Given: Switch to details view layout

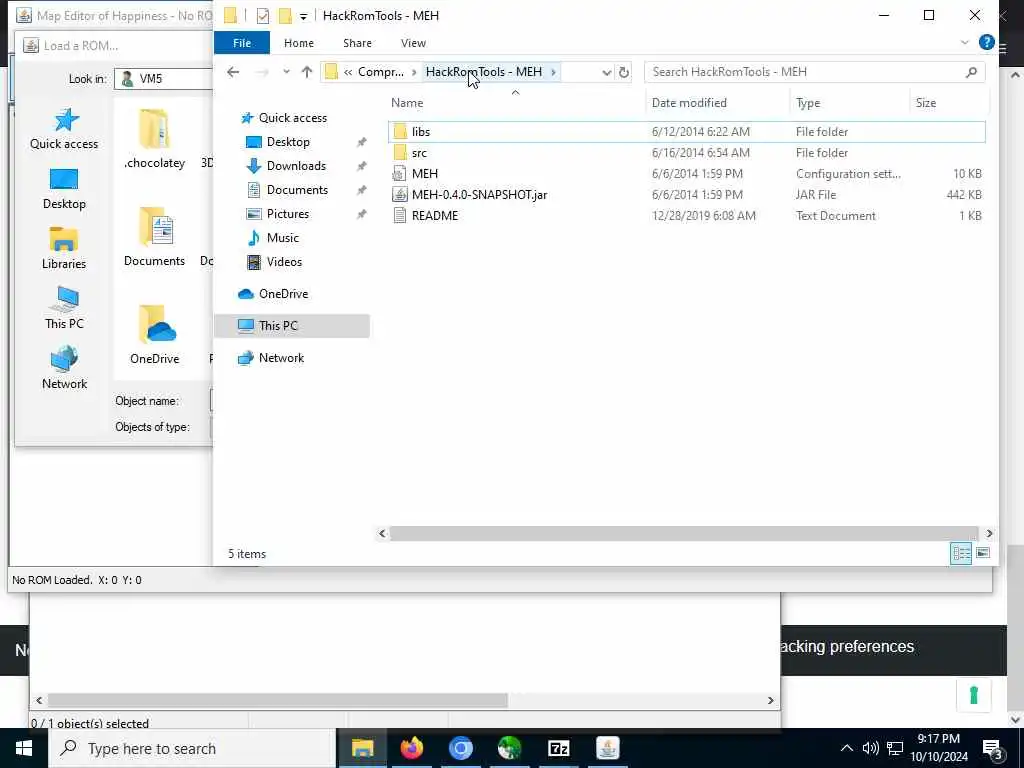Looking at the screenshot, I should (961, 553).
